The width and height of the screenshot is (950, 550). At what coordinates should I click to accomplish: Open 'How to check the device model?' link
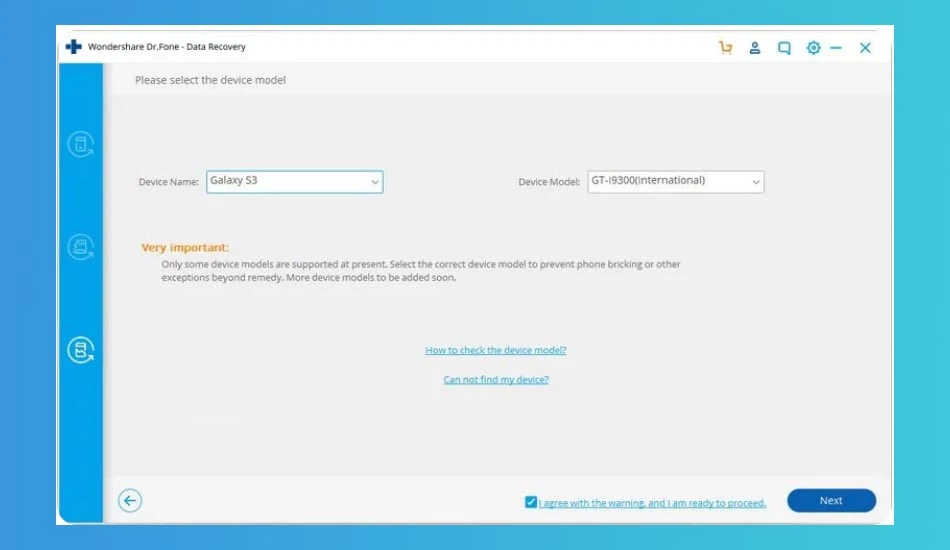pos(496,350)
